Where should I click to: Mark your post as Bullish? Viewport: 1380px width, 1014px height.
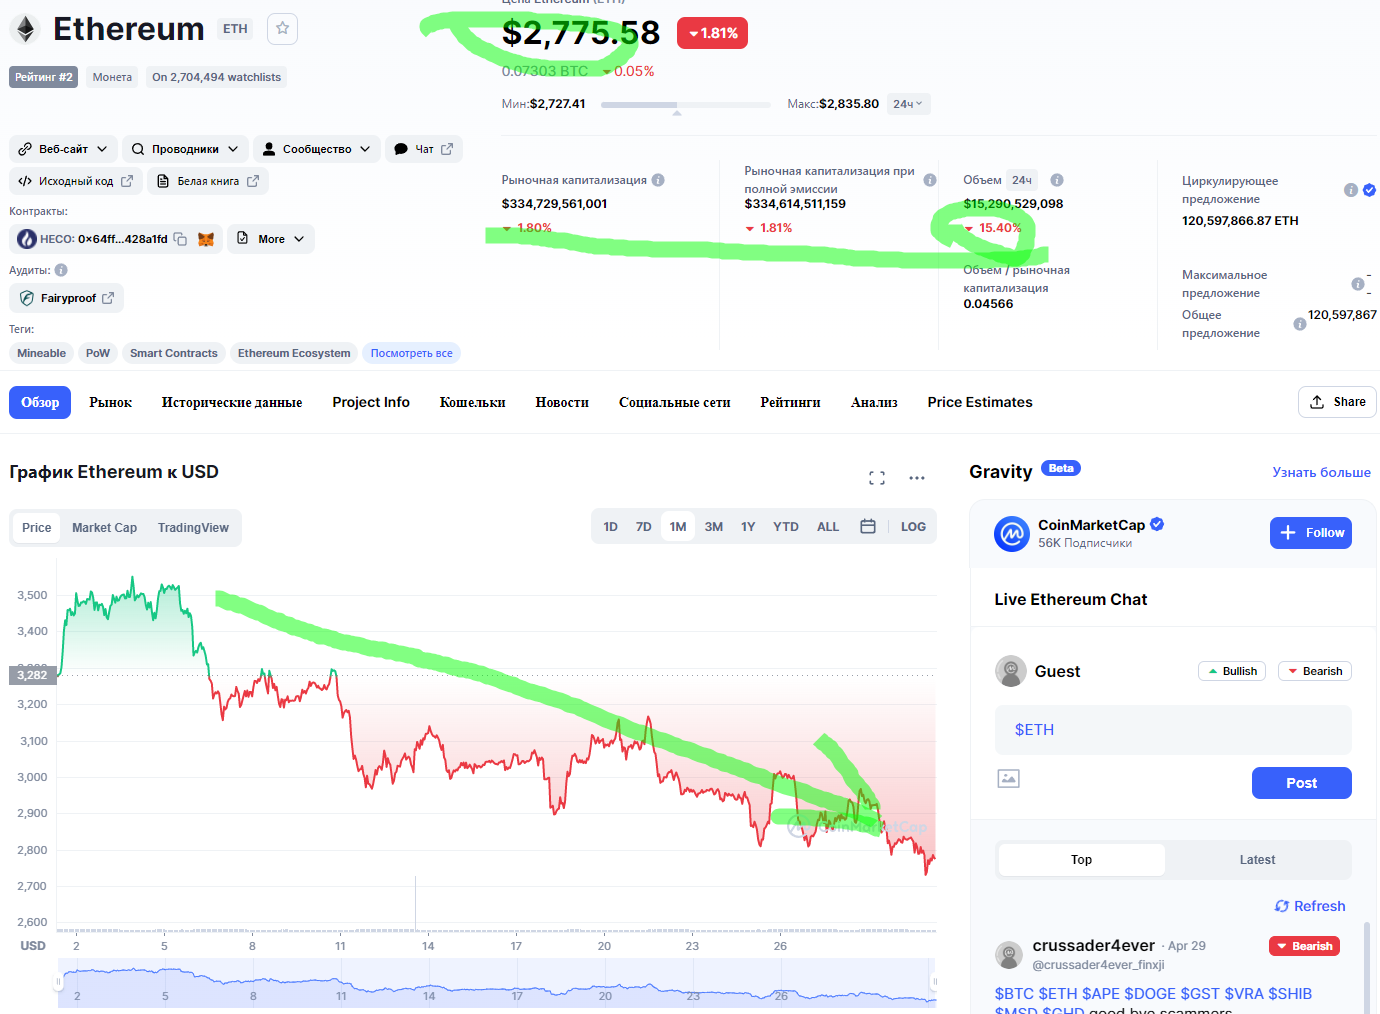tap(1232, 671)
